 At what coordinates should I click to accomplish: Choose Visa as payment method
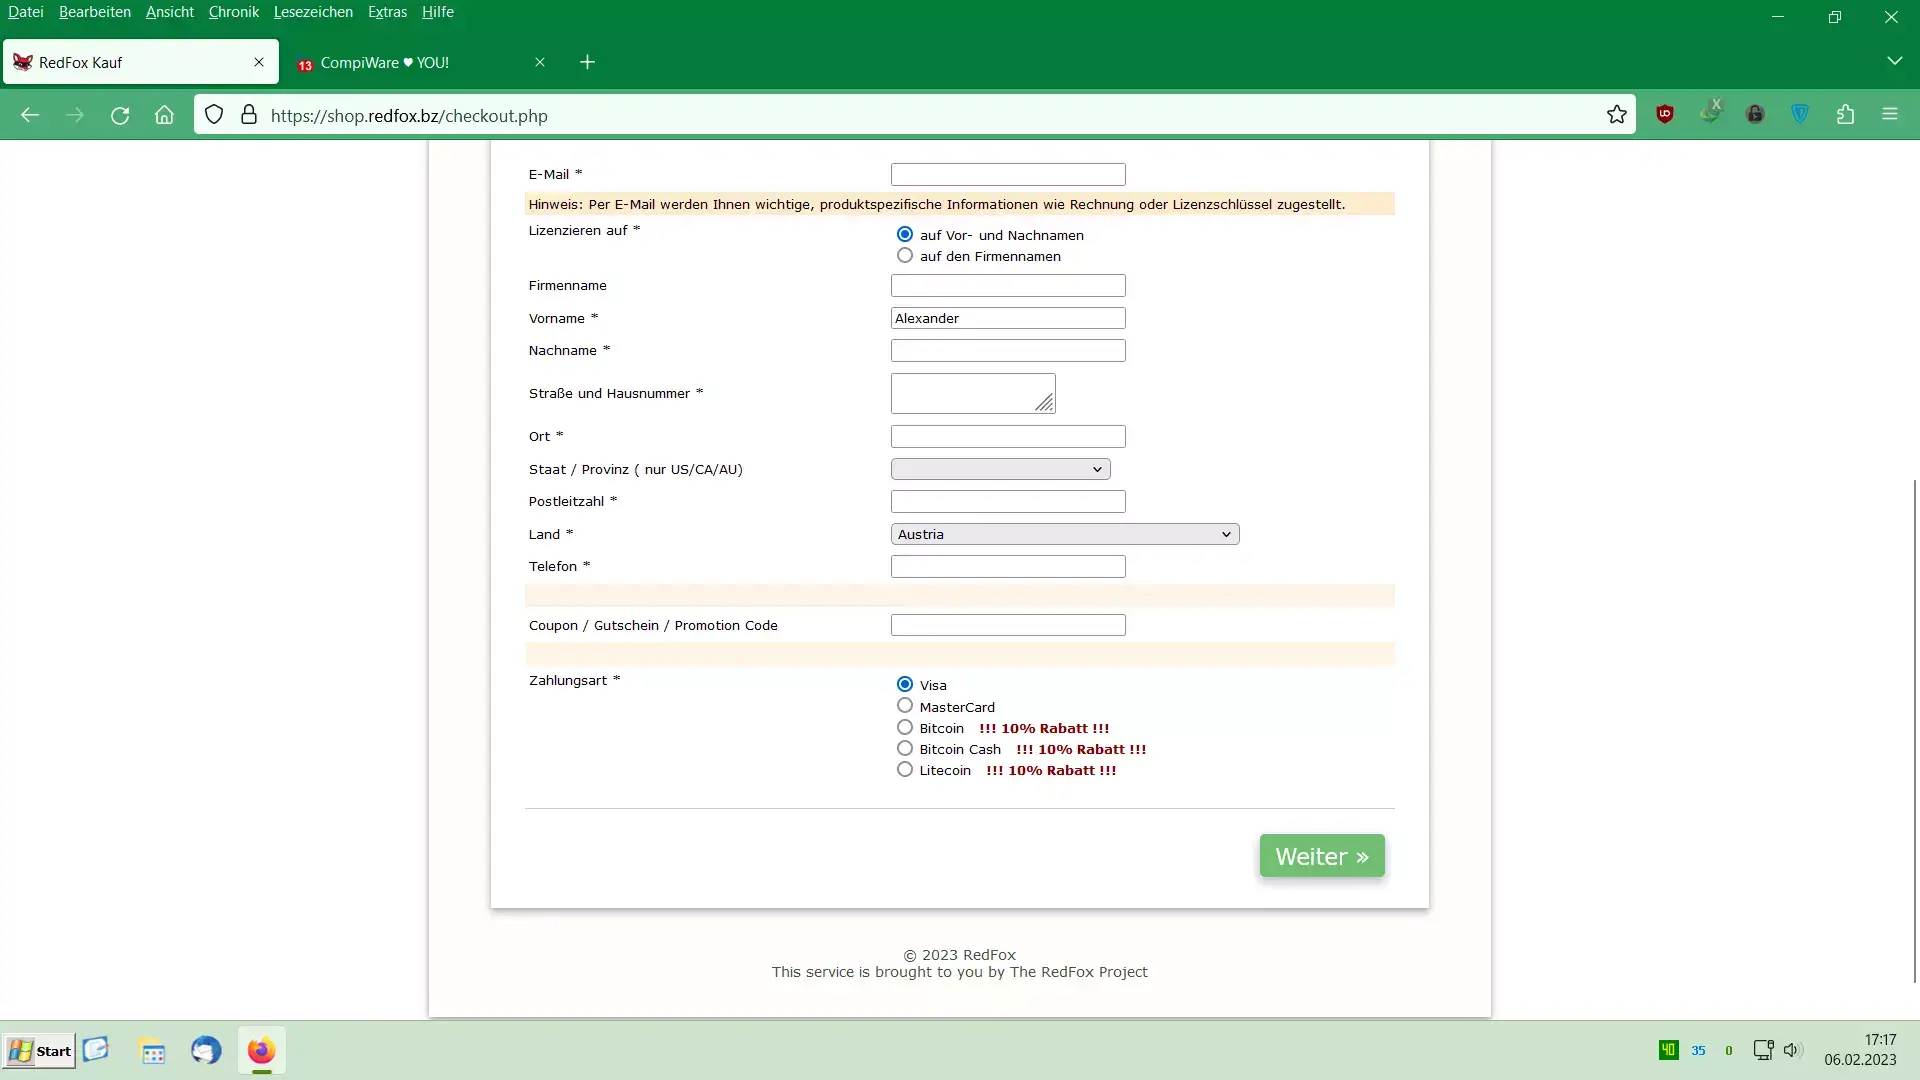[905, 684]
